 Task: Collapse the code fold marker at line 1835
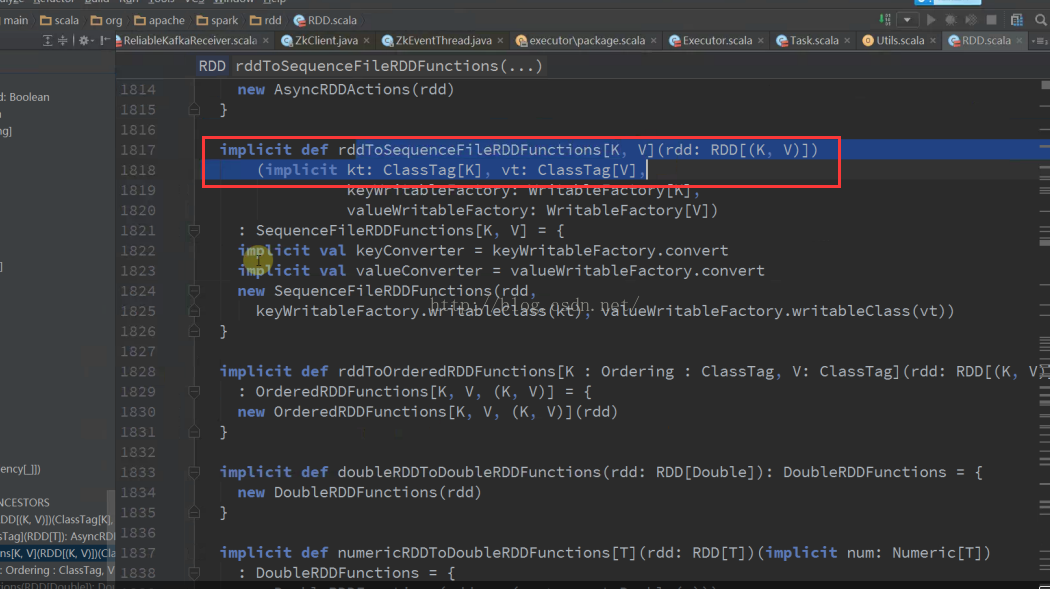tap(194, 513)
